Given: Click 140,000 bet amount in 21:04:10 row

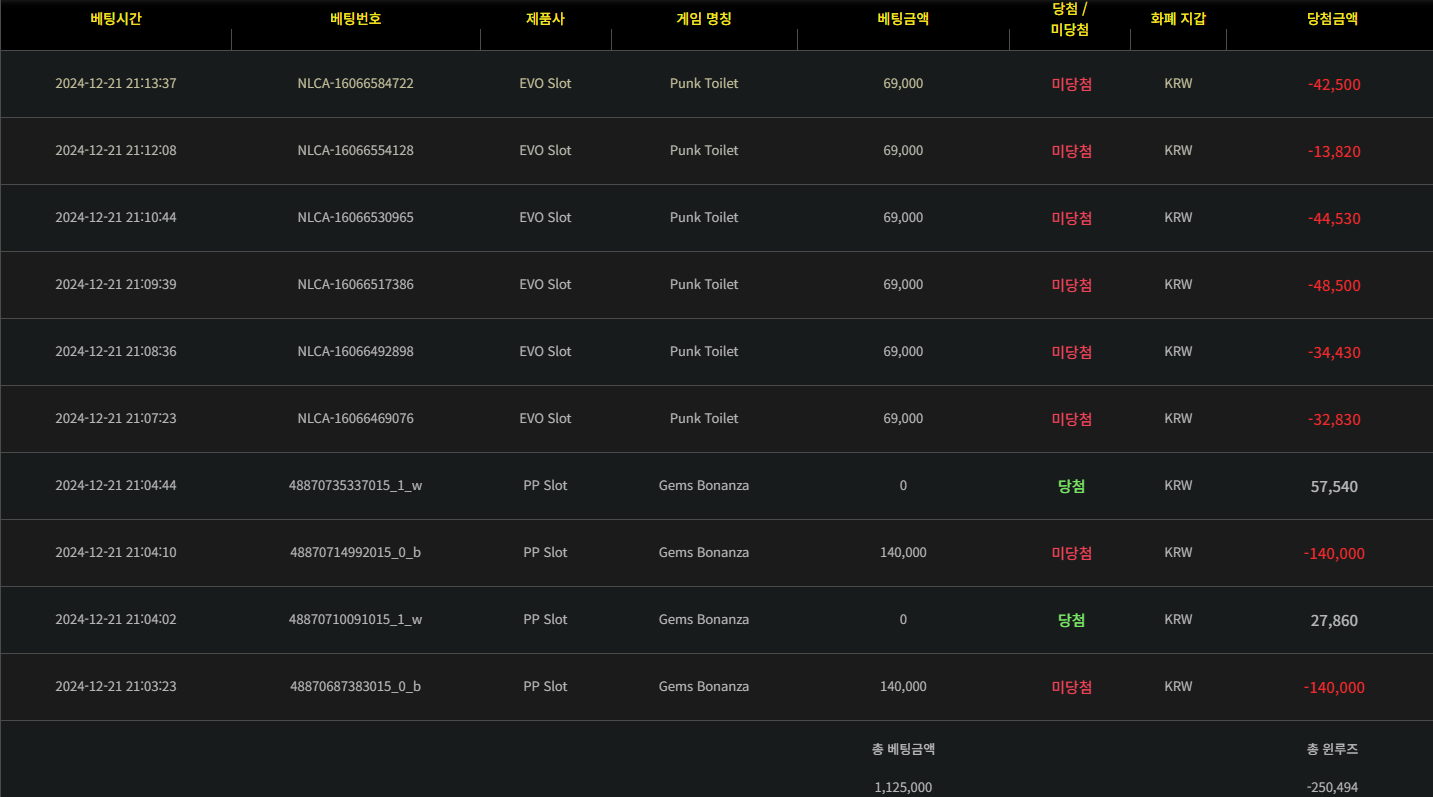Looking at the screenshot, I should [903, 553].
